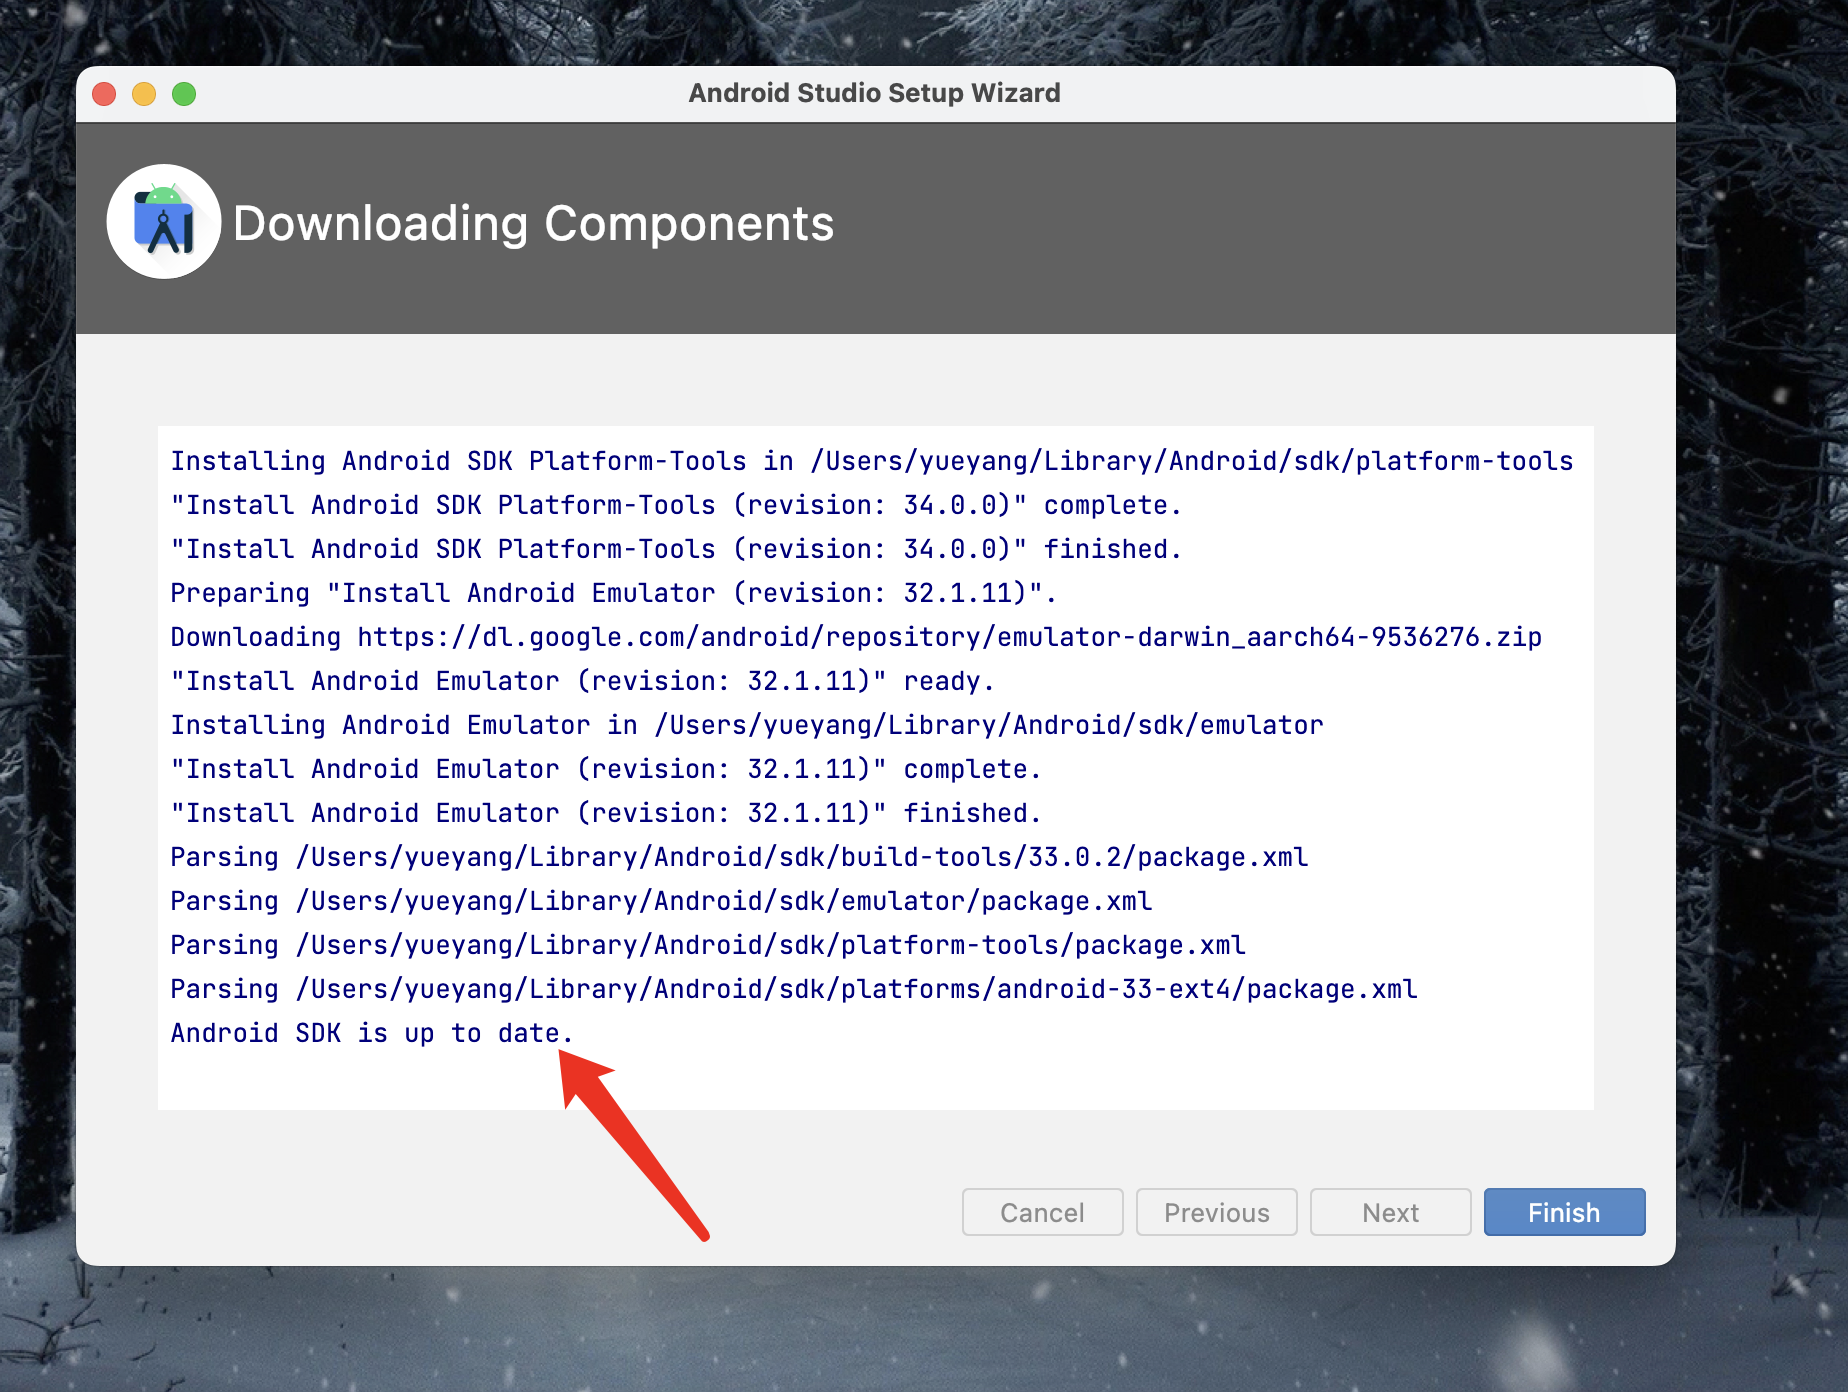Click Android Emulator 32.1.11 'complete.' line
The width and height of the screenshot is (1848, 1392).
click(x=606, y=769)
